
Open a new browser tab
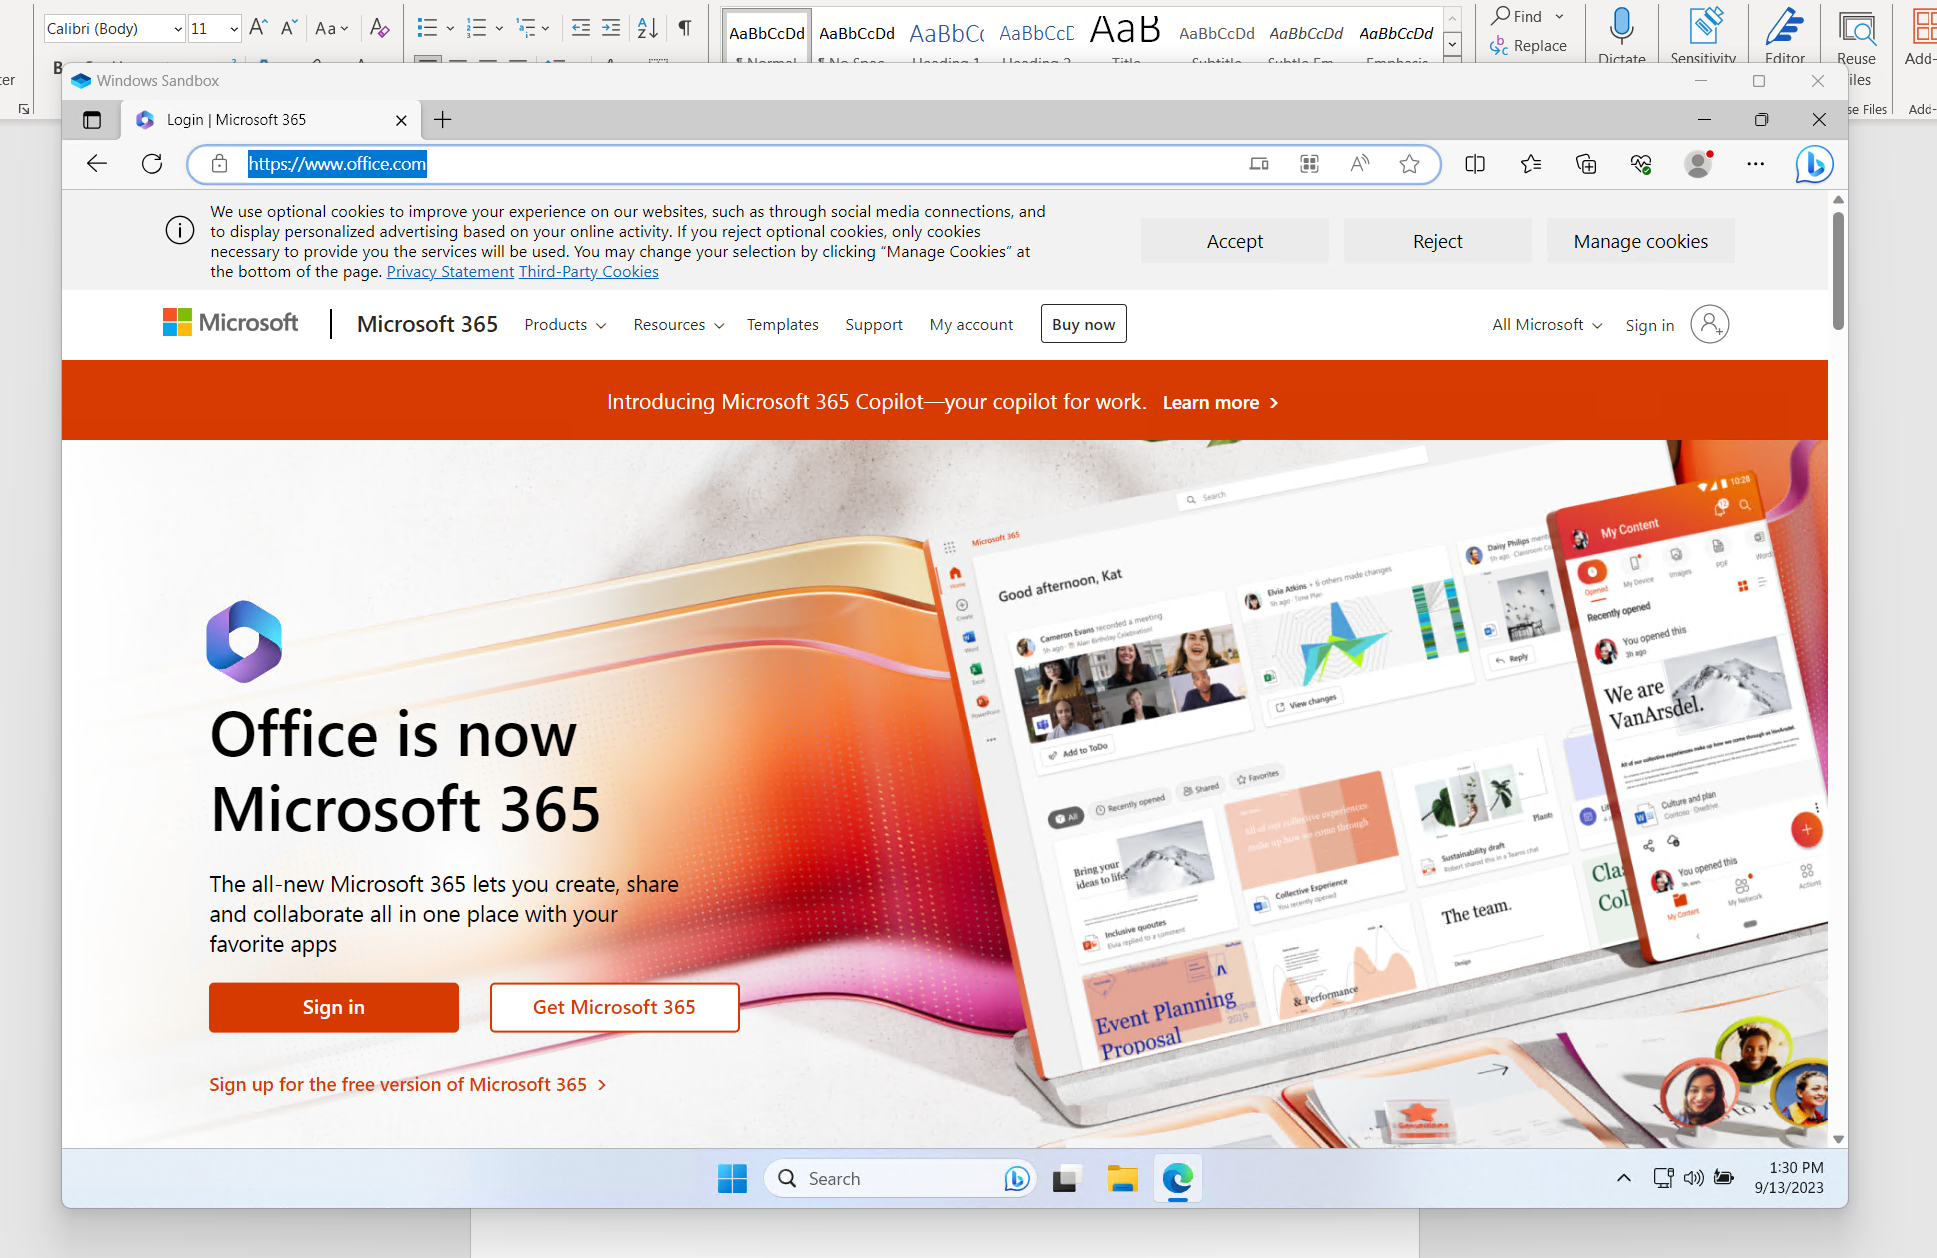tap(443, 120)
